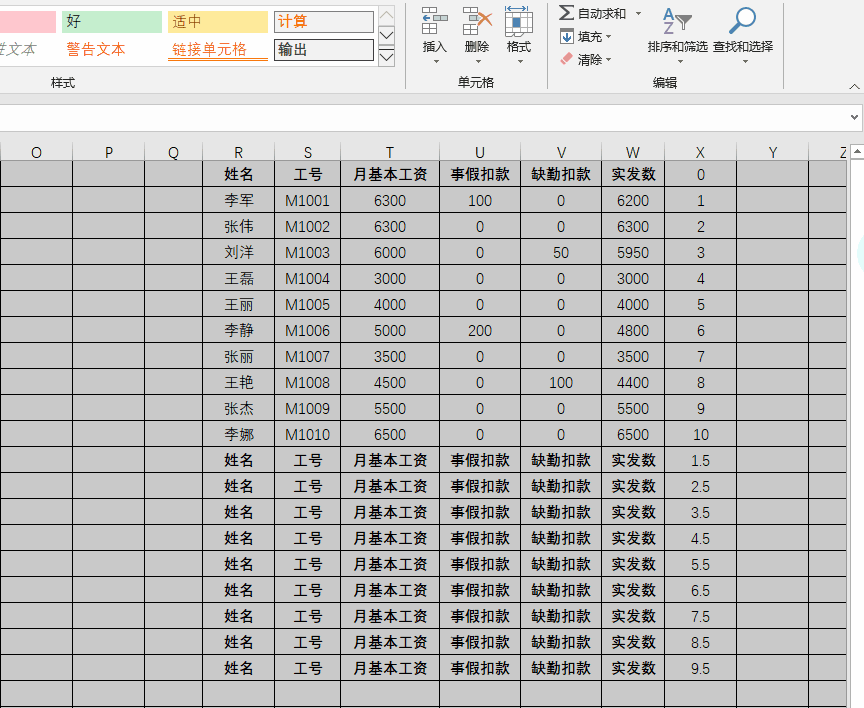
Task: Select cell containing M1003
Action: (307, 252)
